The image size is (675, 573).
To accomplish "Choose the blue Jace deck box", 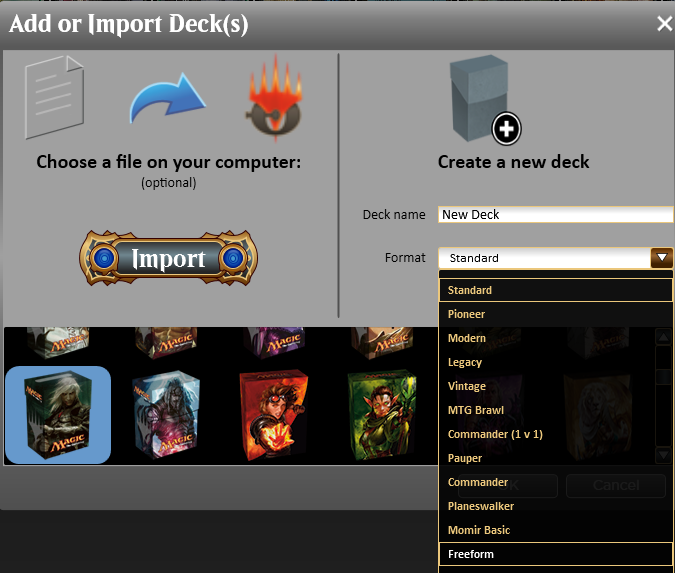I will 166,415.
